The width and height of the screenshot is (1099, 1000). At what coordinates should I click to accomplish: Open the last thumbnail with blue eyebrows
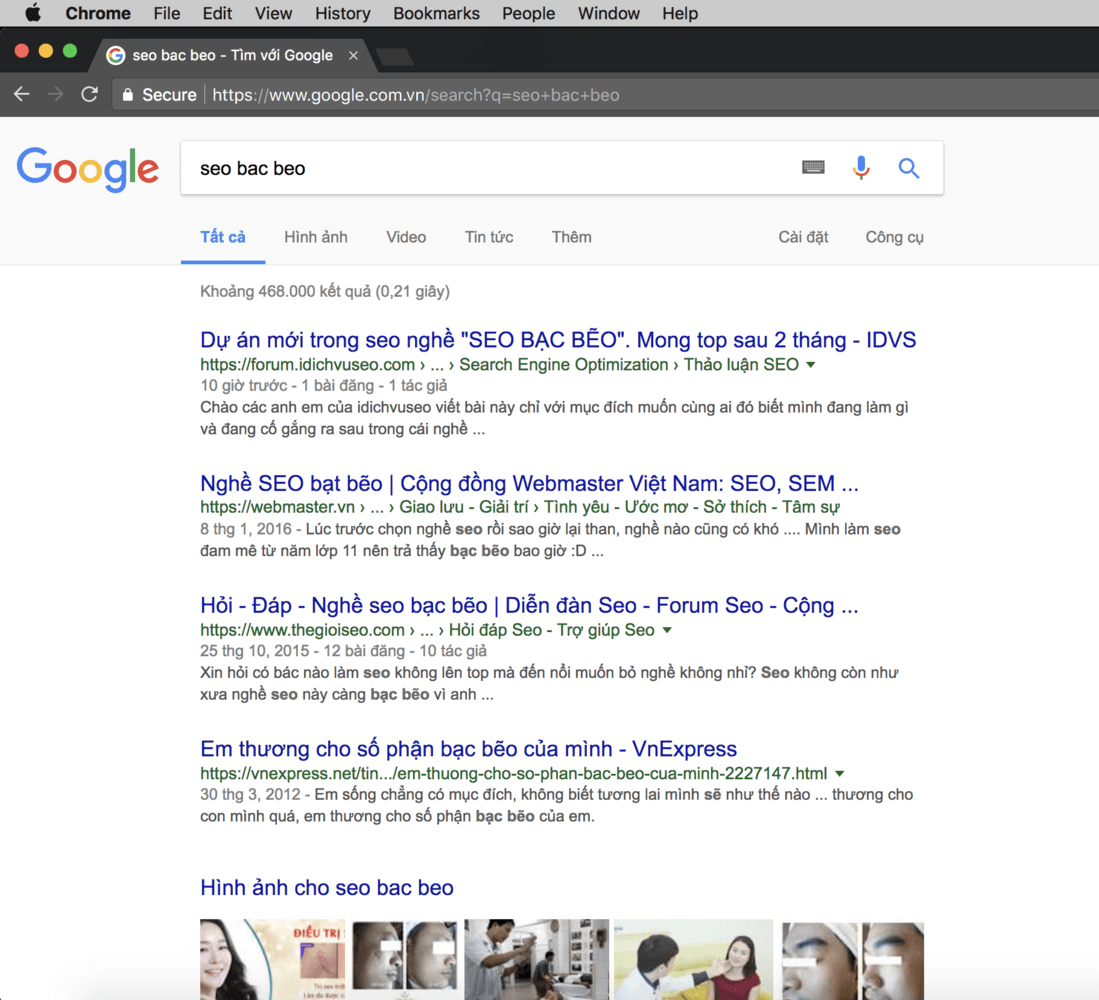click(x=853, y=960)
